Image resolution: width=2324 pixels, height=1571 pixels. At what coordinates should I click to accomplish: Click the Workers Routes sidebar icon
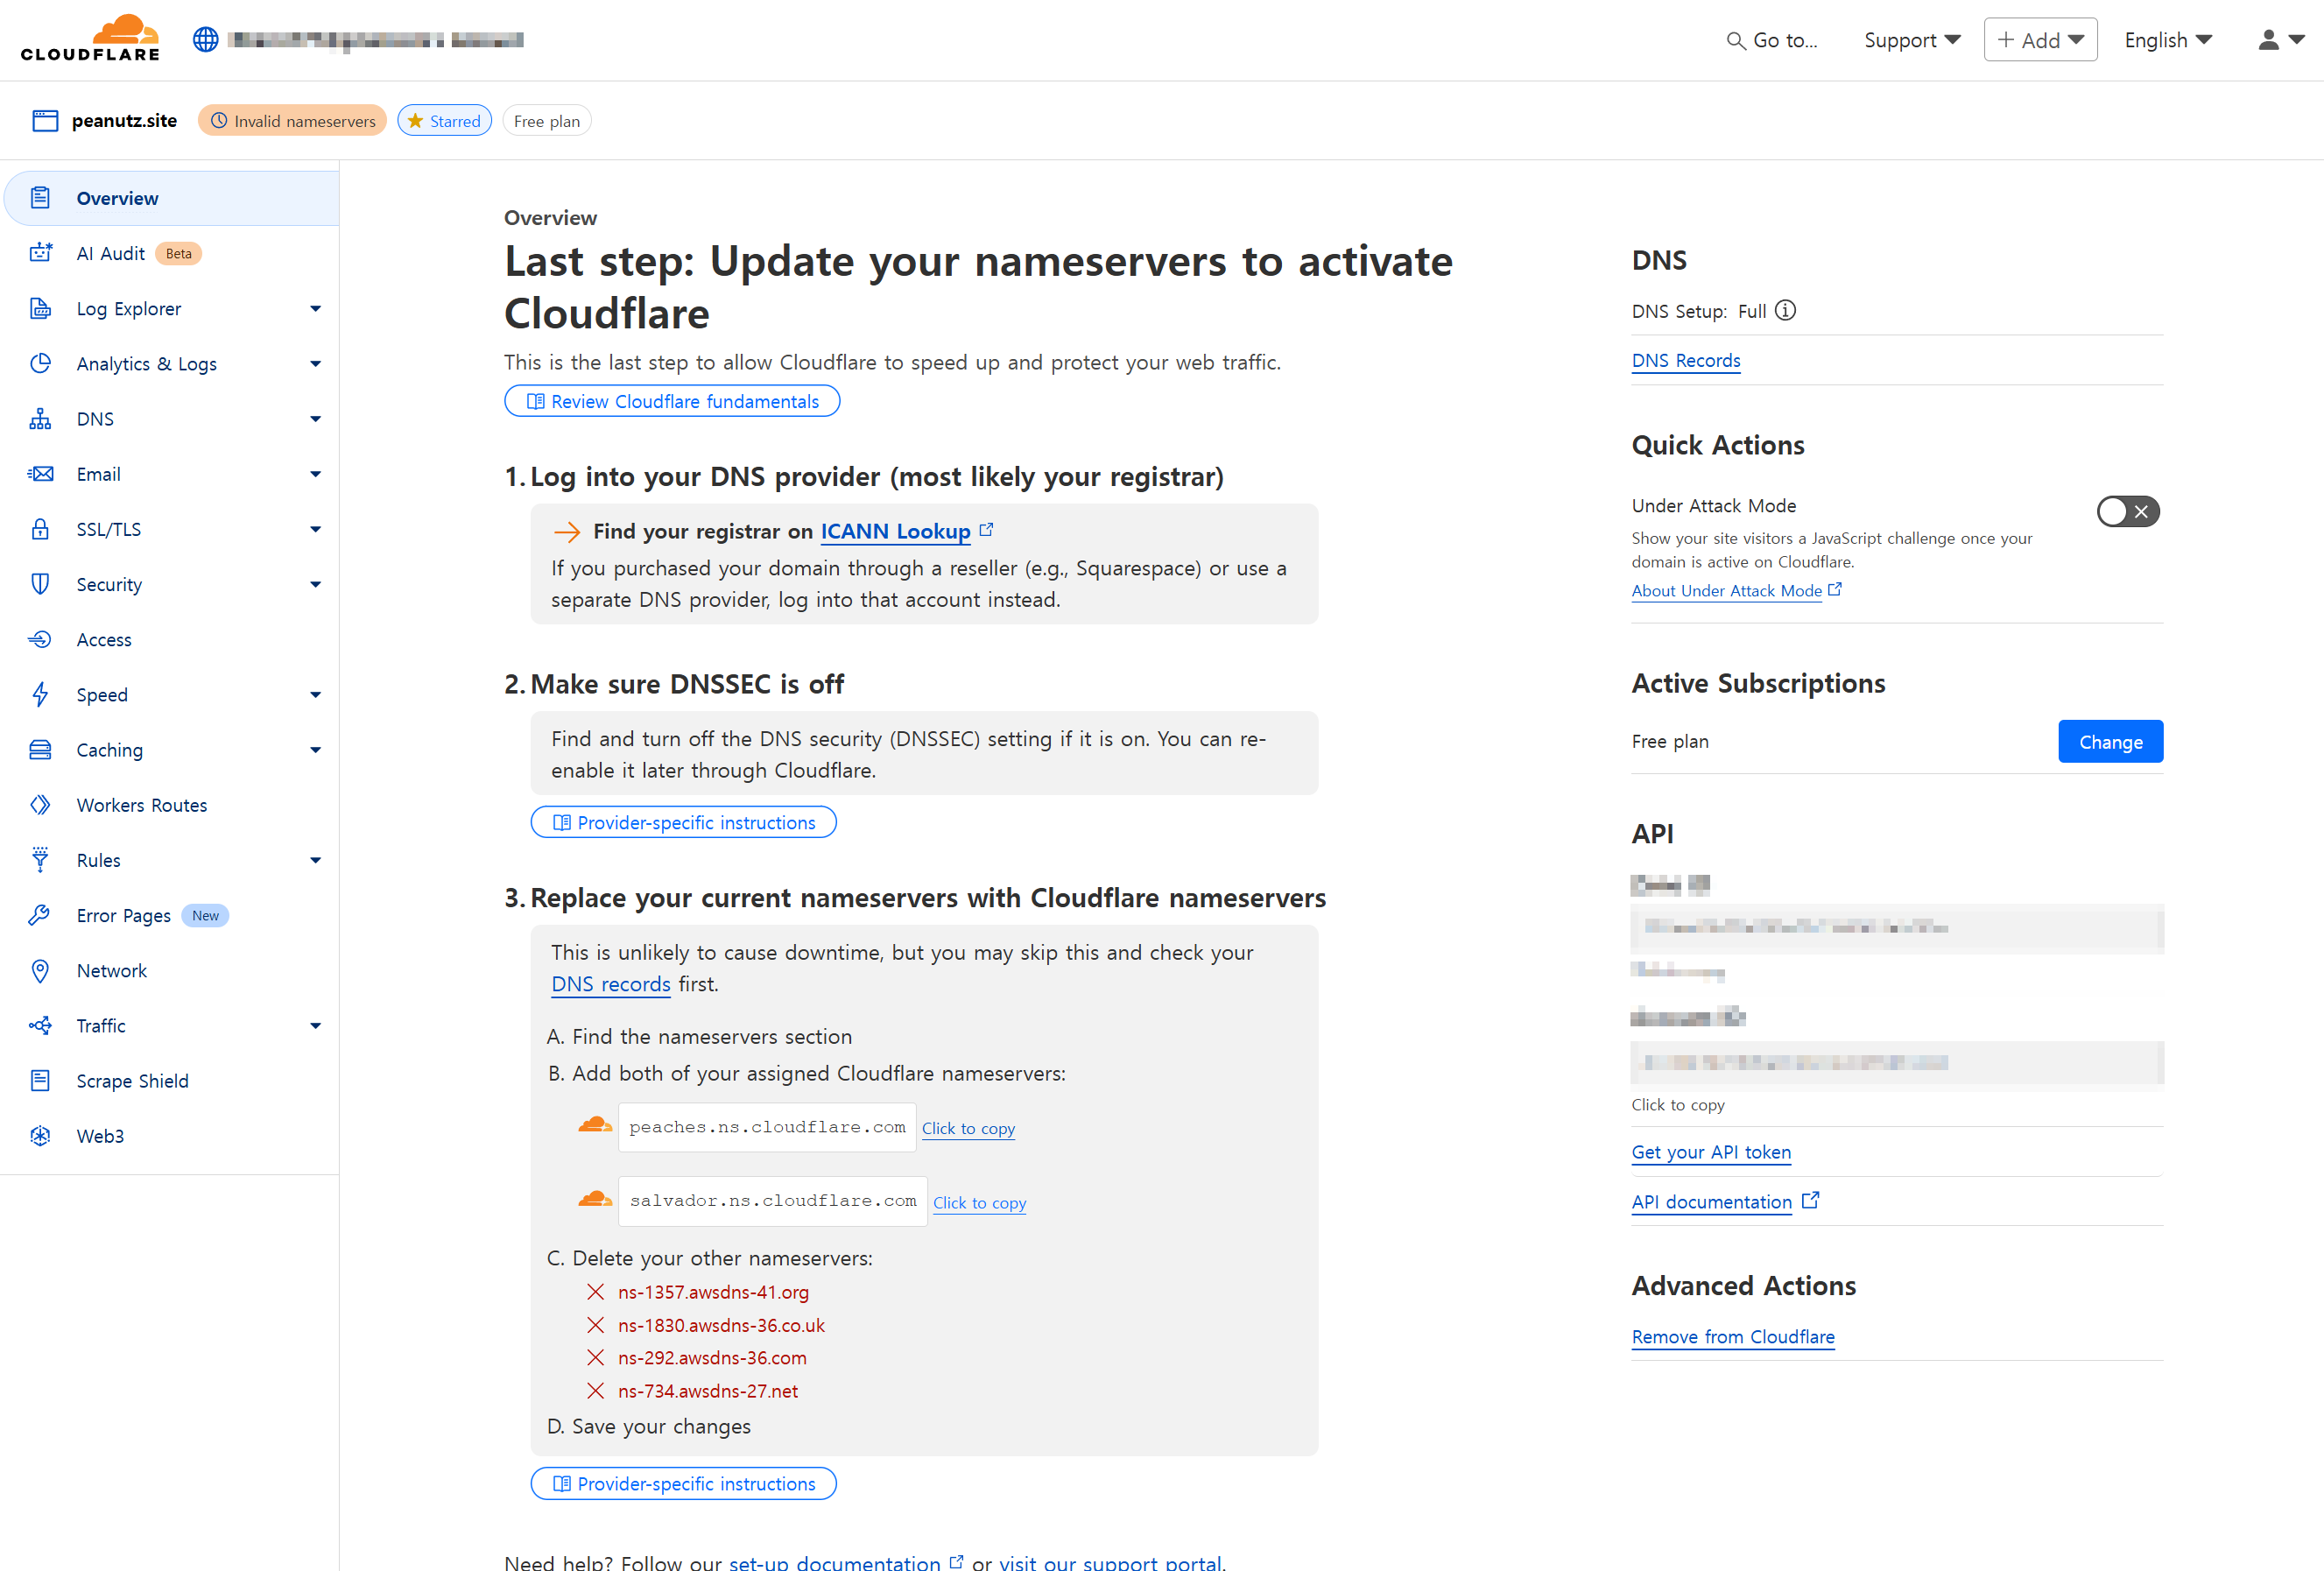(40, 805)
